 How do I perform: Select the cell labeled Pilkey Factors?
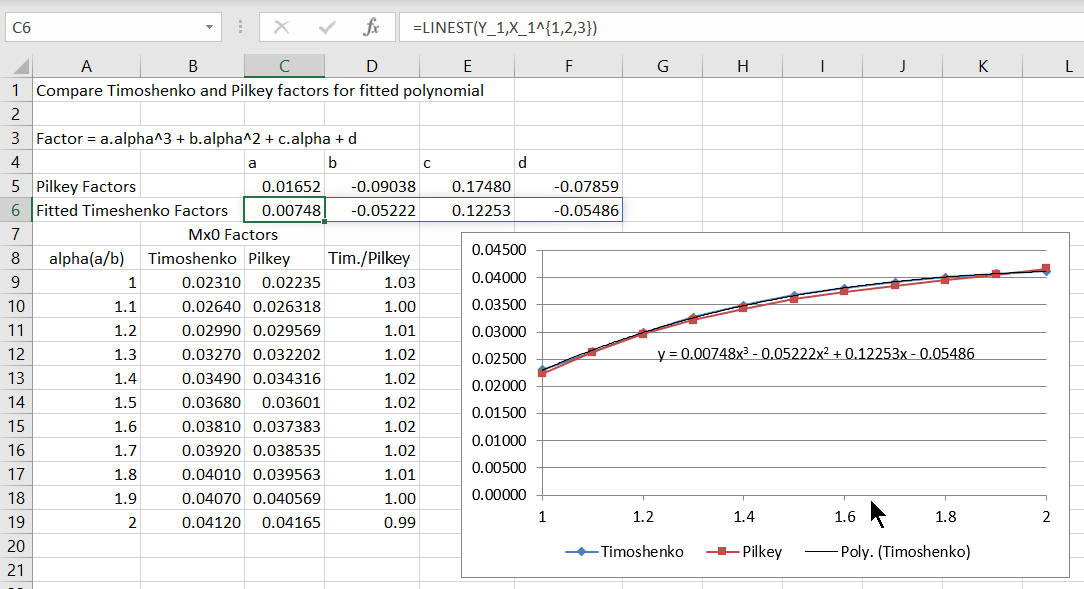[86, 186]
